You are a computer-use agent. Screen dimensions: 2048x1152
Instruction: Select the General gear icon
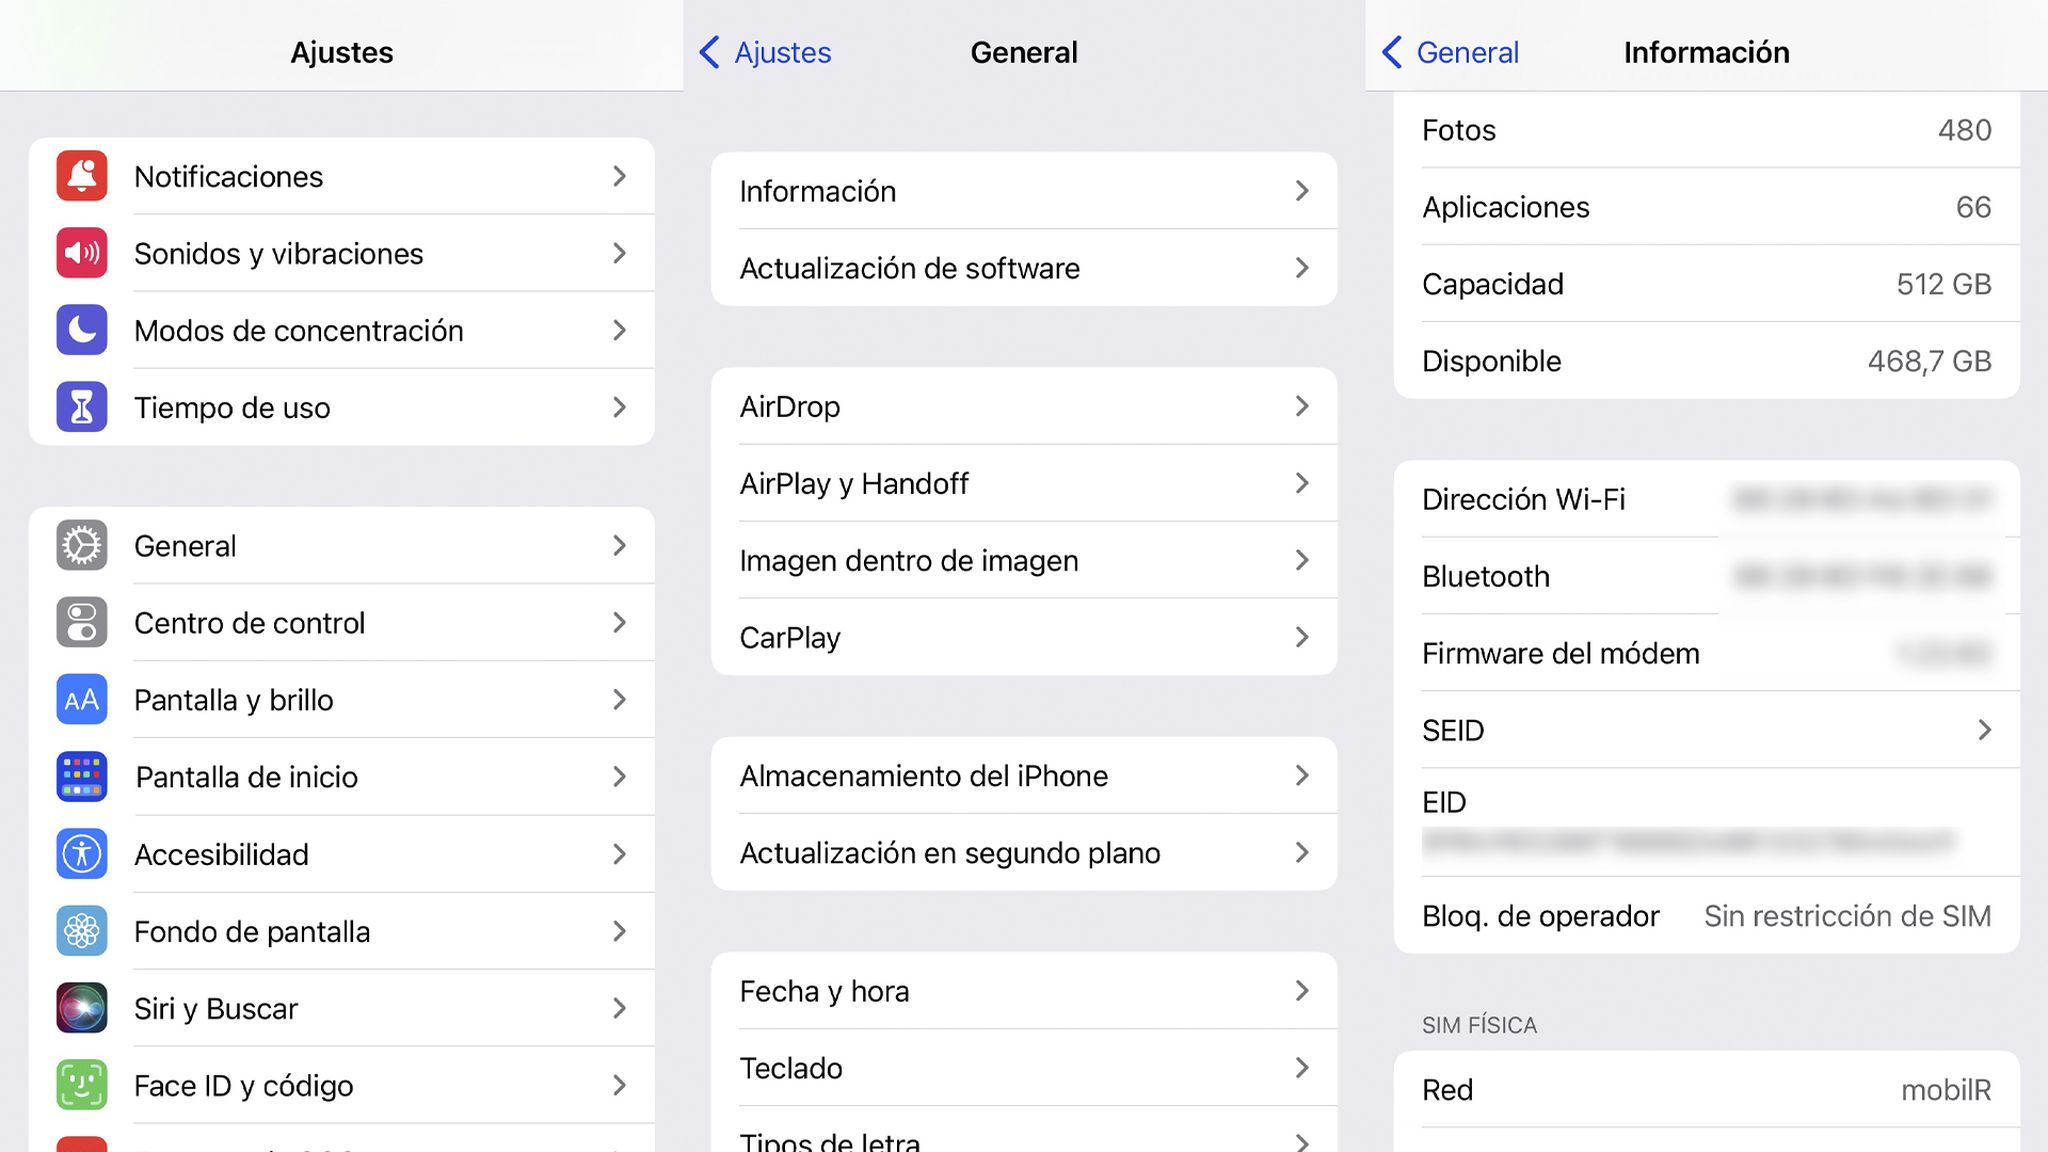[82, 546]
